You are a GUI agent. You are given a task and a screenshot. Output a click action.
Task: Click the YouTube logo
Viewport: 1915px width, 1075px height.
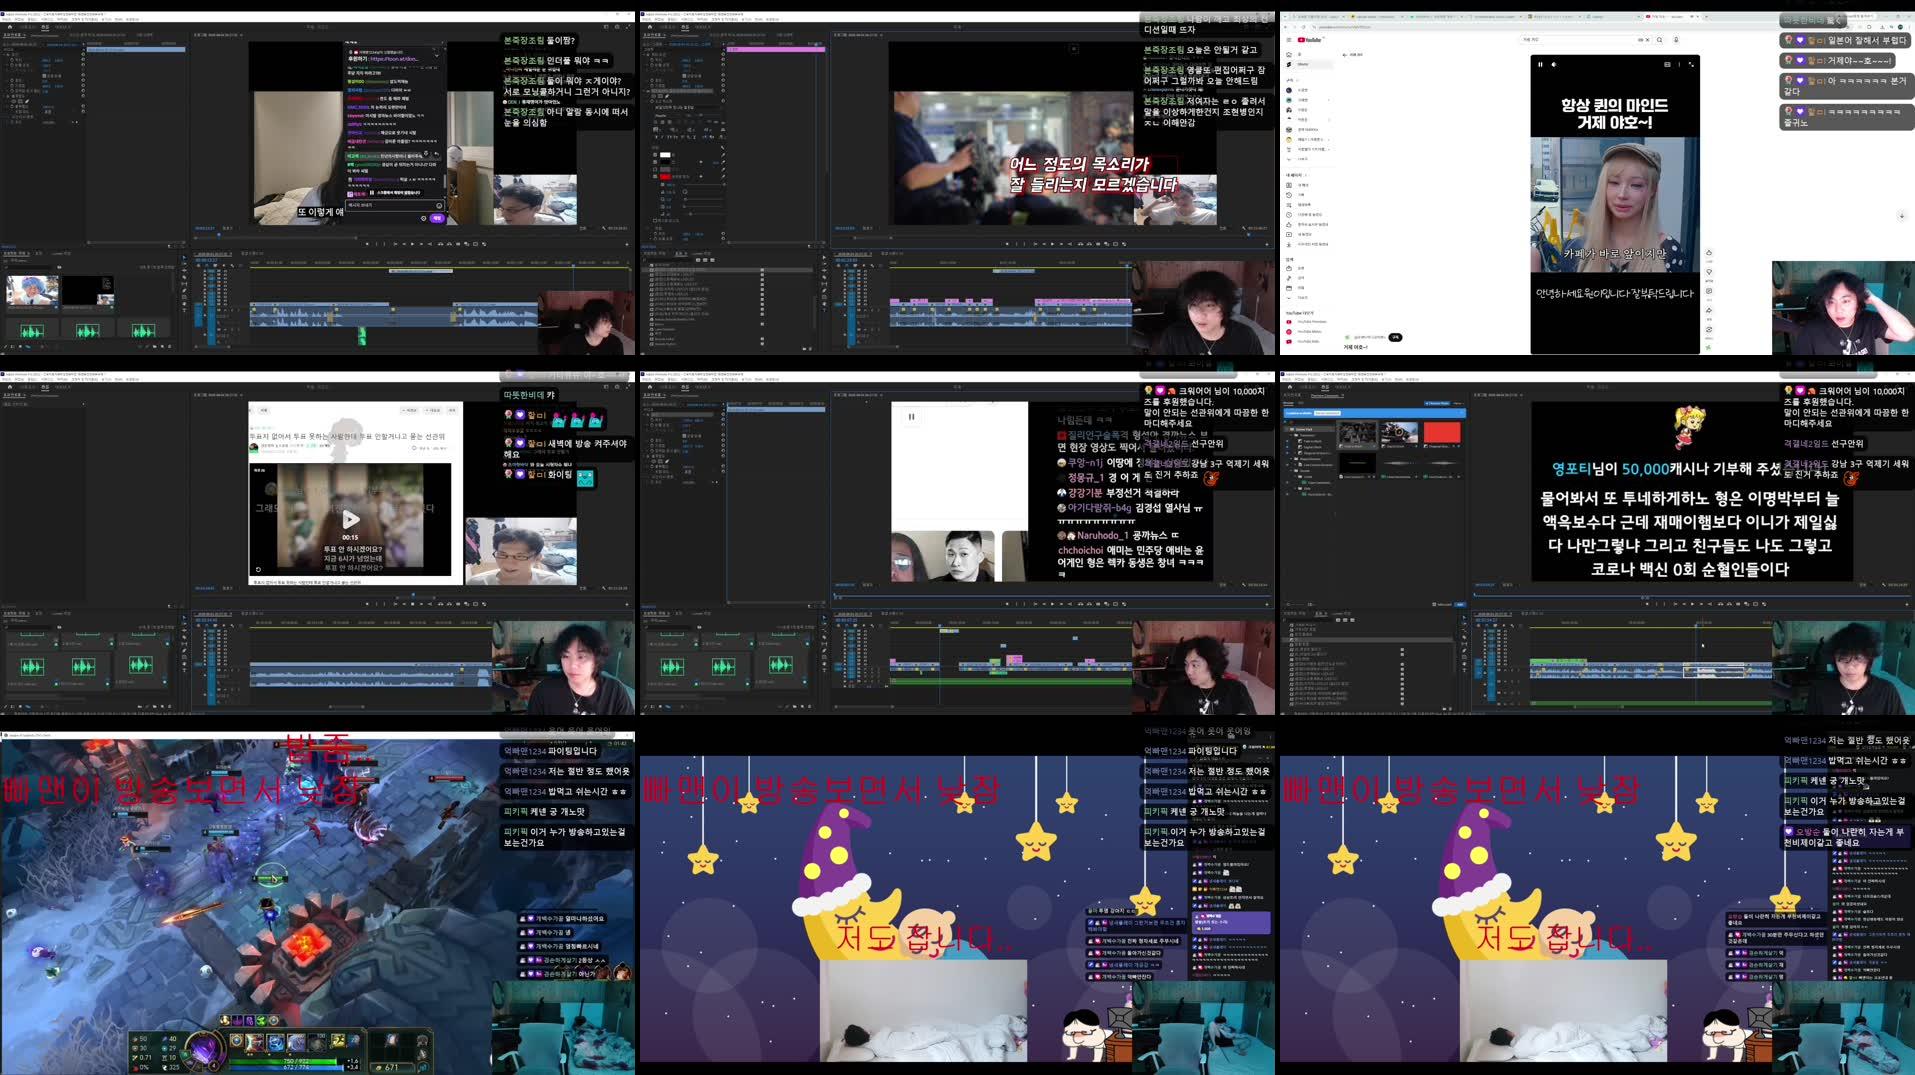tap(1309, 40)
